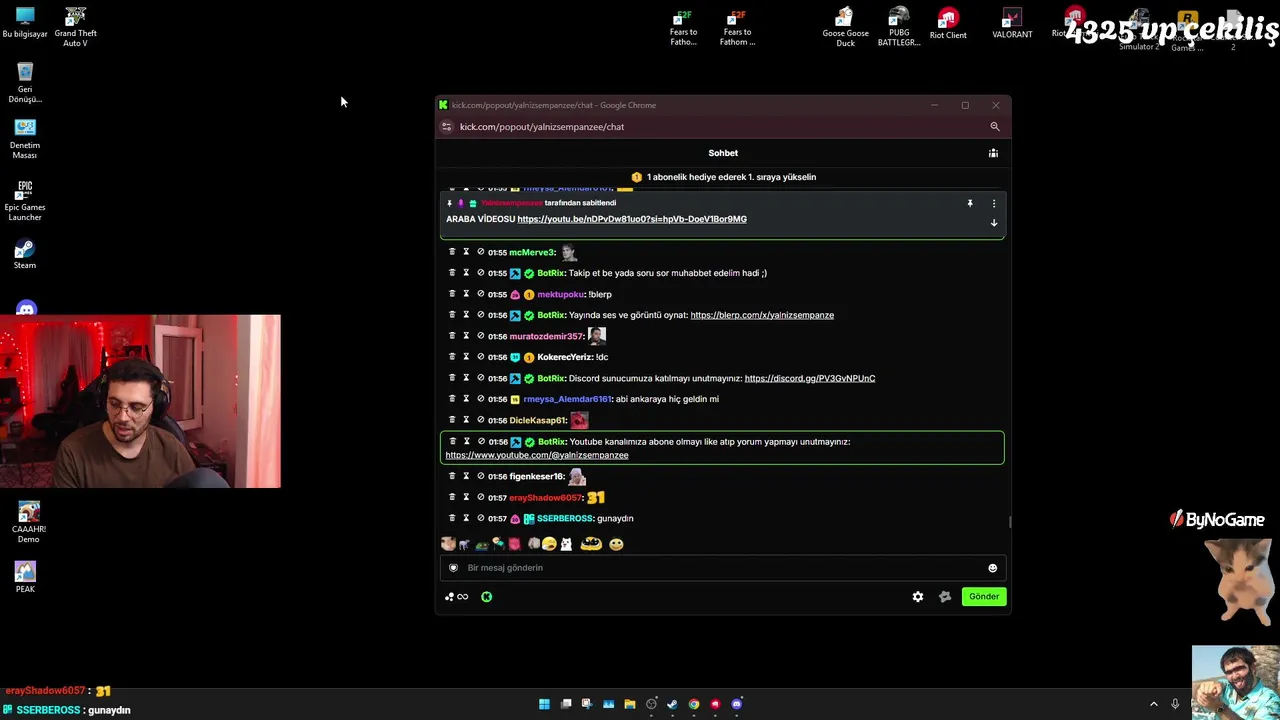Delete the KokerecYeriz !dc message
This screenshot has width=1280, height=720.
click(x=452, y=357)
